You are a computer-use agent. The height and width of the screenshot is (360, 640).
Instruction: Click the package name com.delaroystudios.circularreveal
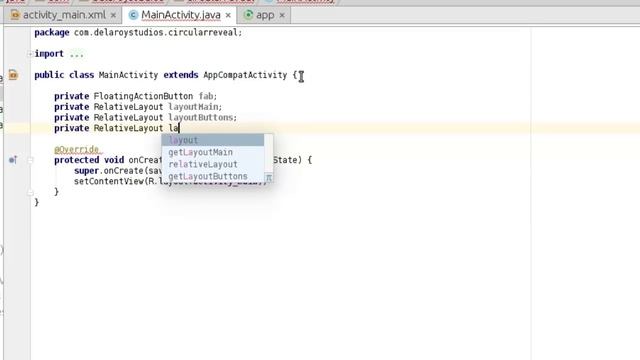point(156,32)
